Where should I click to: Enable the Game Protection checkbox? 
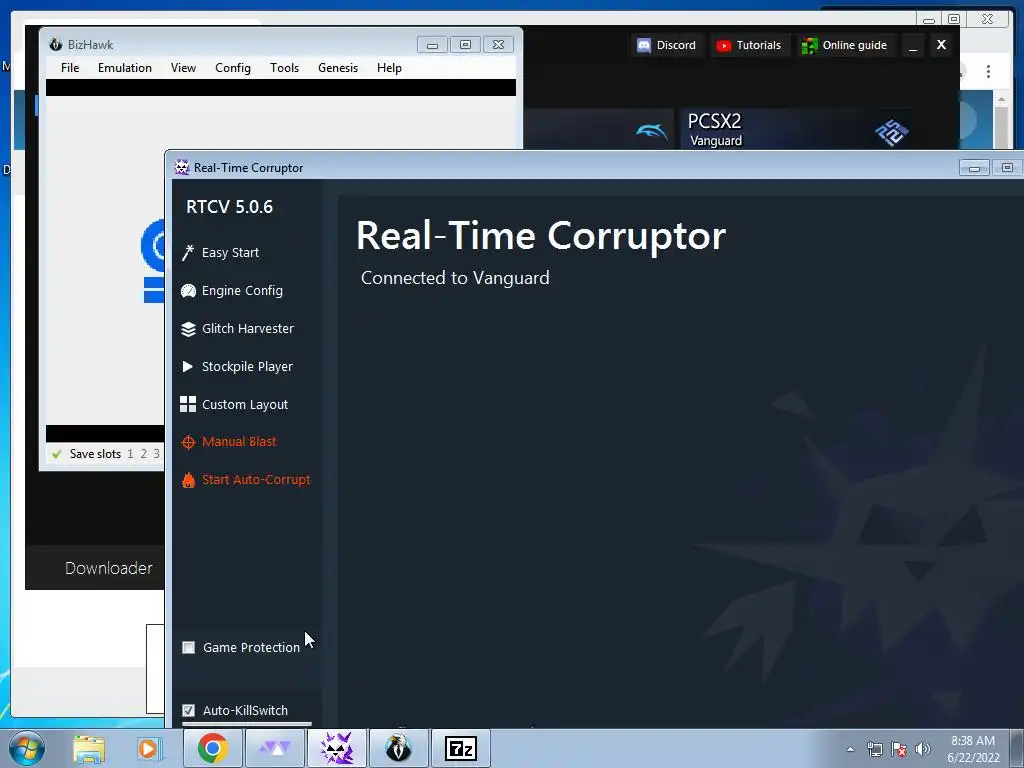click(x=189, y=648)
